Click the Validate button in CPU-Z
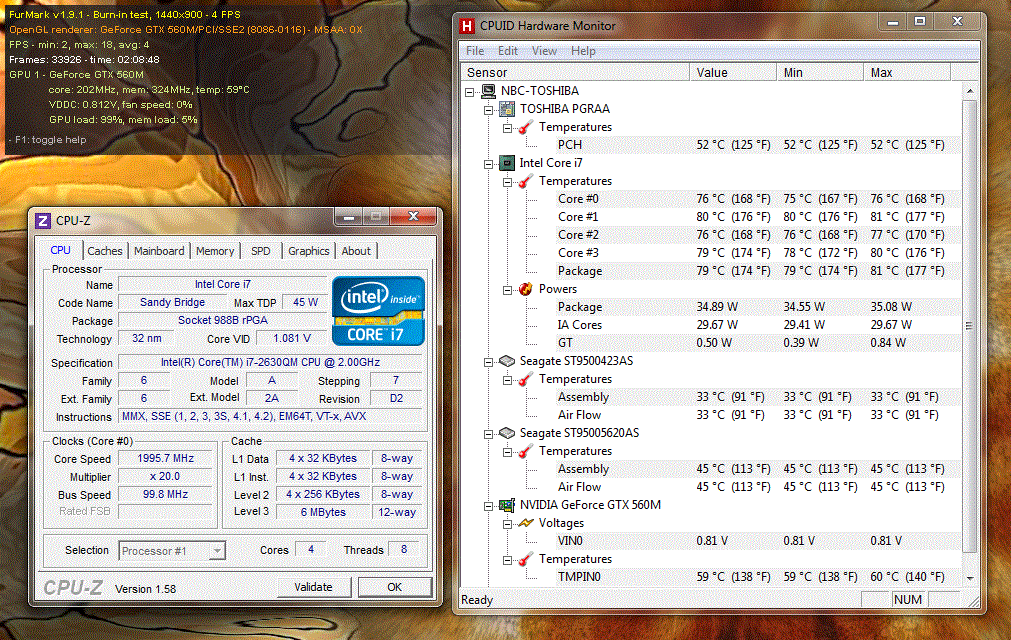Screen dimensions: 1011x640 pos(313,587)
